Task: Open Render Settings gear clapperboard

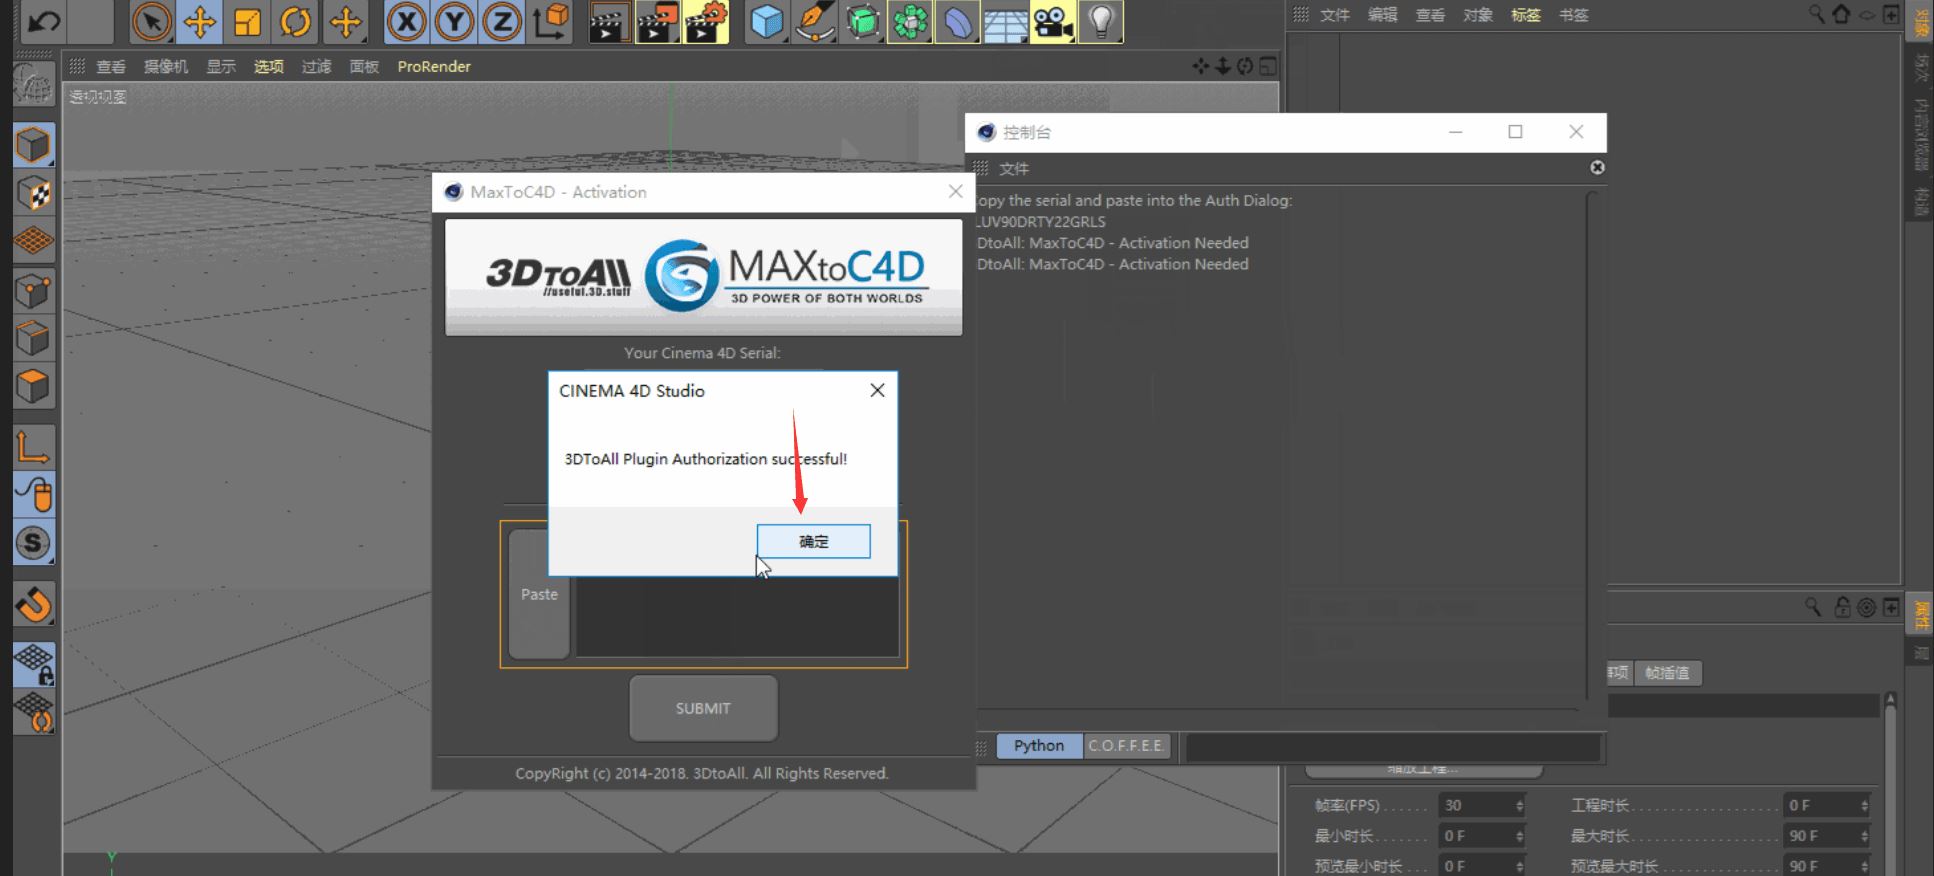Action: [706, 21]
